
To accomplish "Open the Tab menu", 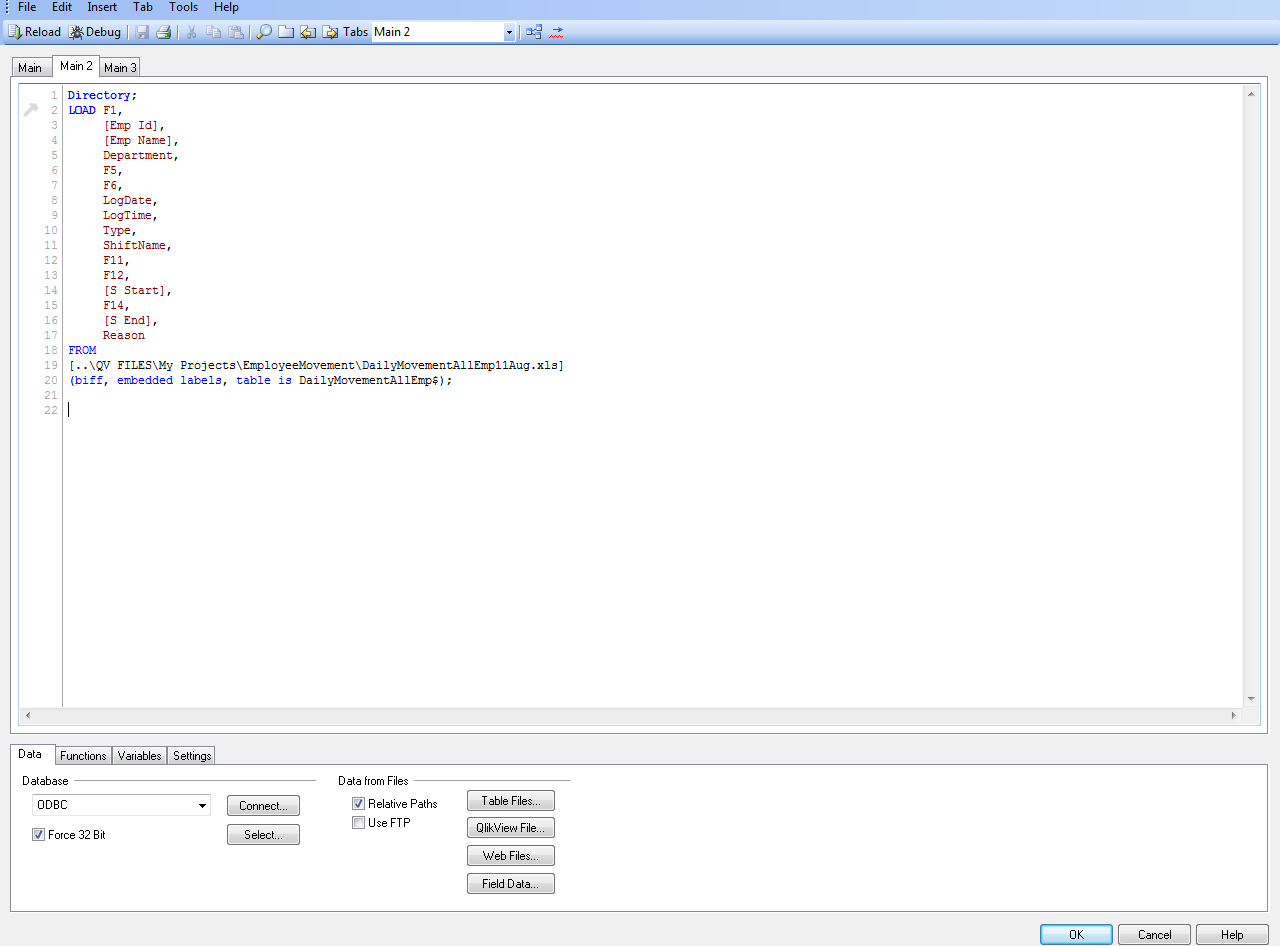I will click(x=143, y=7).
